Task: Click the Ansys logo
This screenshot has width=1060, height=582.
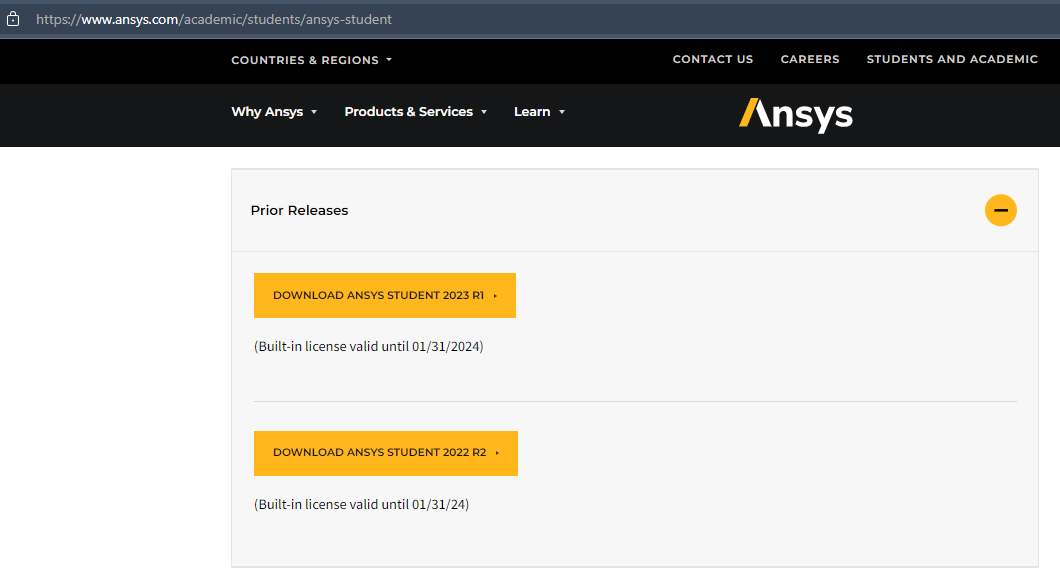Action: click(x=795, y=114)
